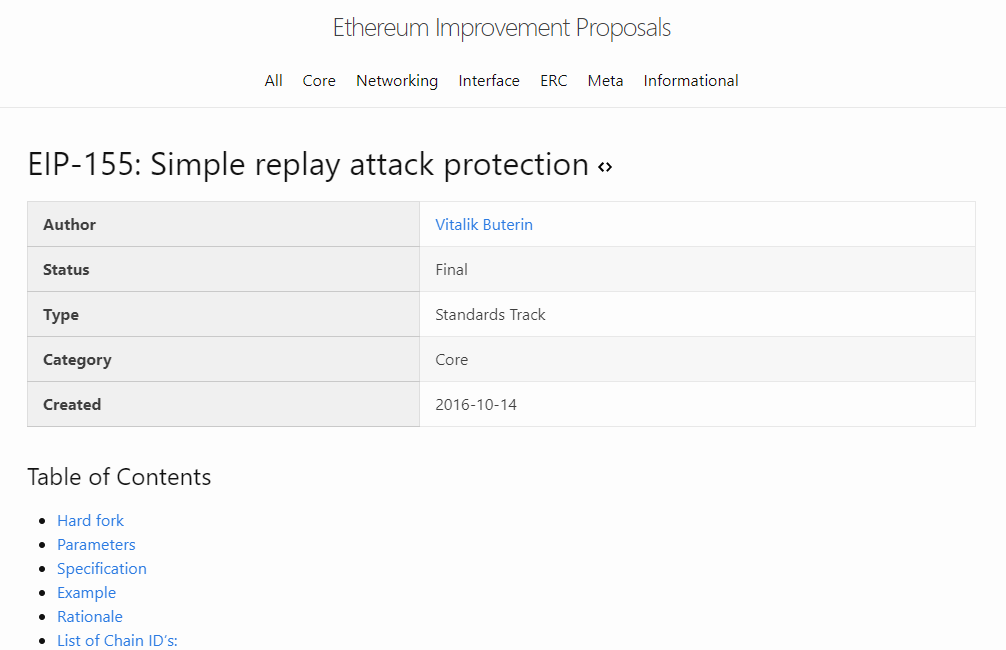Viewport: 1006px width, 650px height.
Task: Open the Interface nav item
Action: (x=489, y=81)
